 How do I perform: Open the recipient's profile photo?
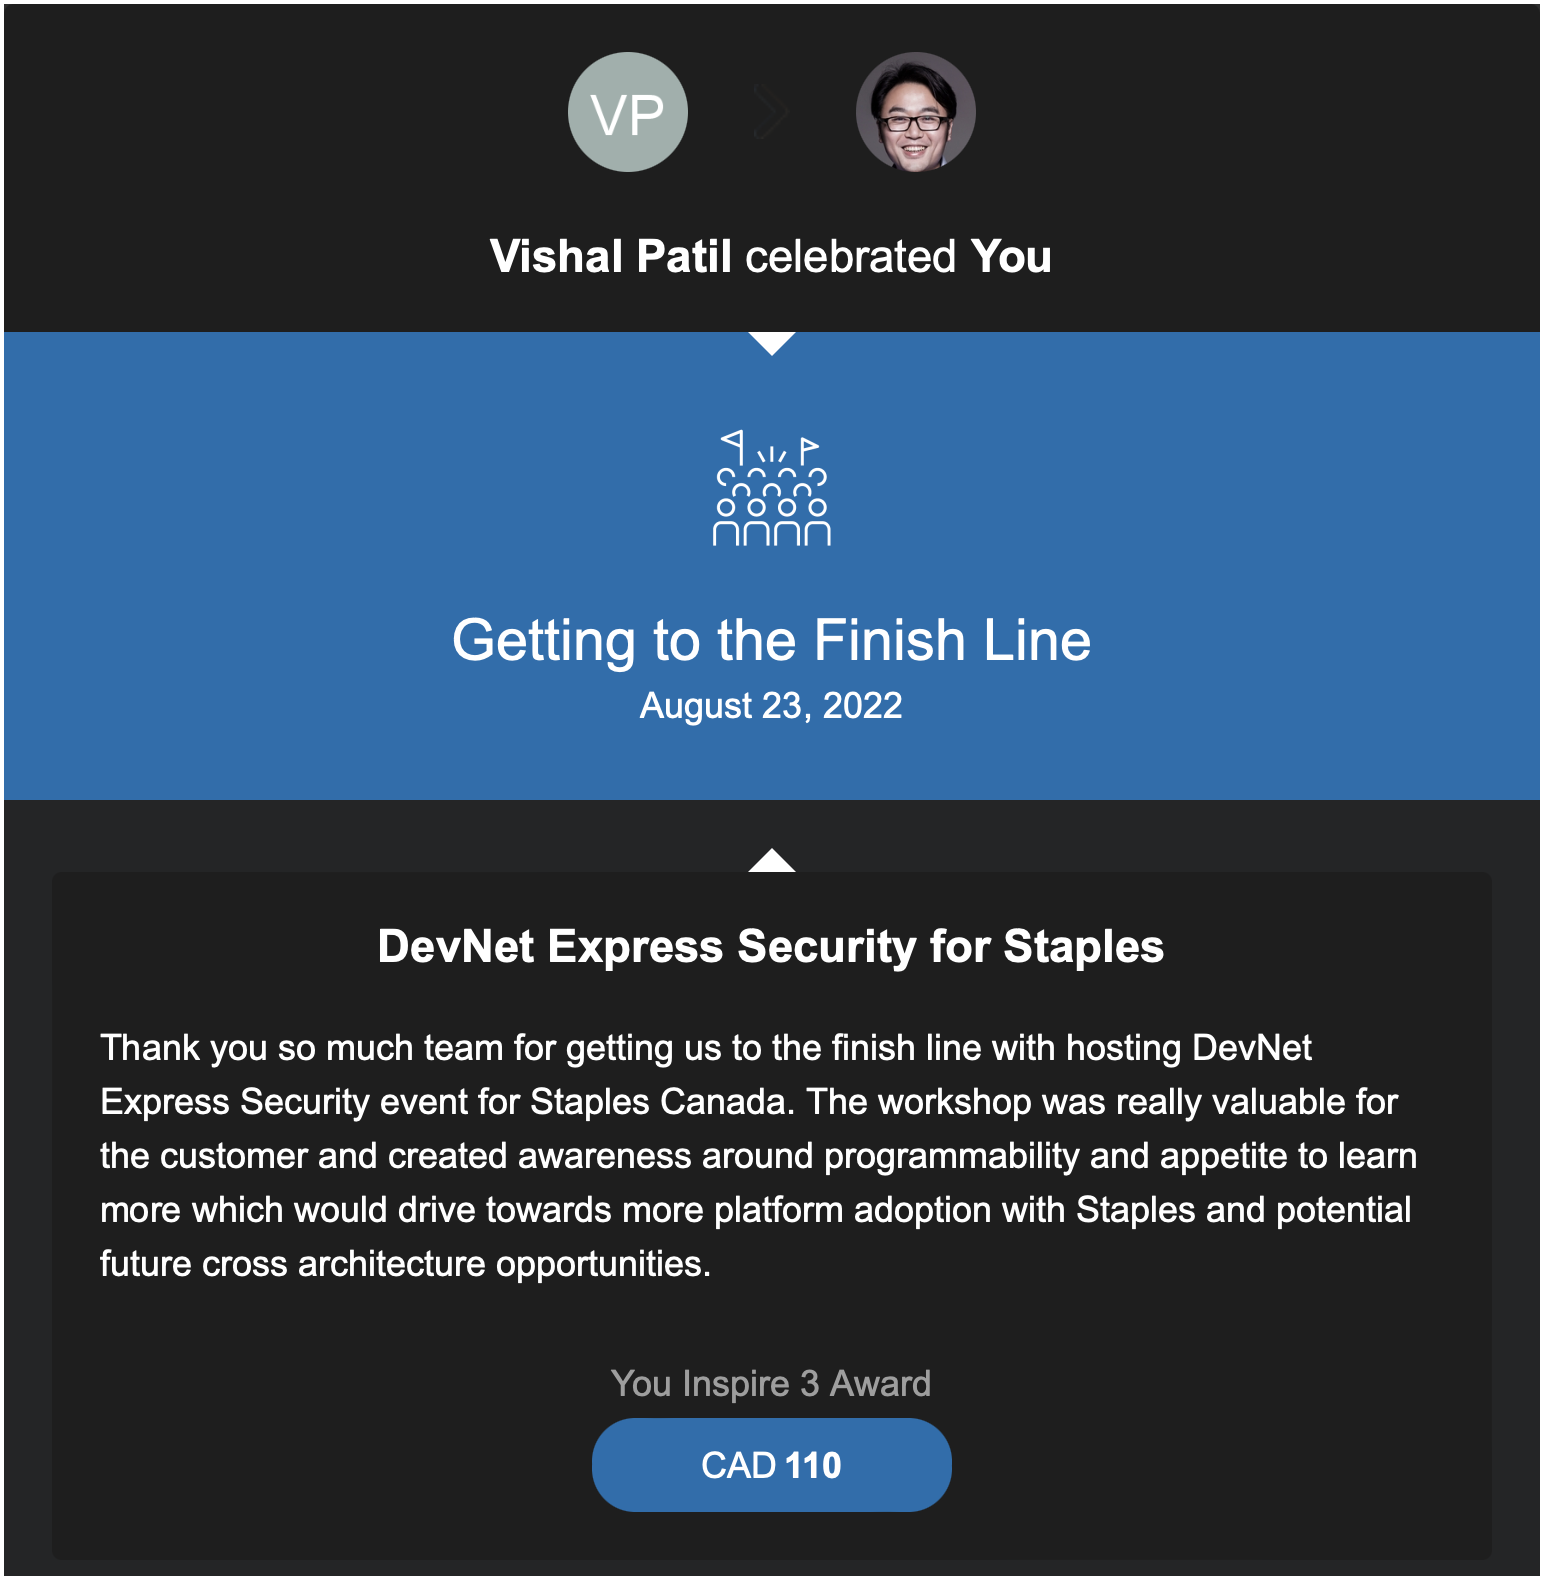915,112
